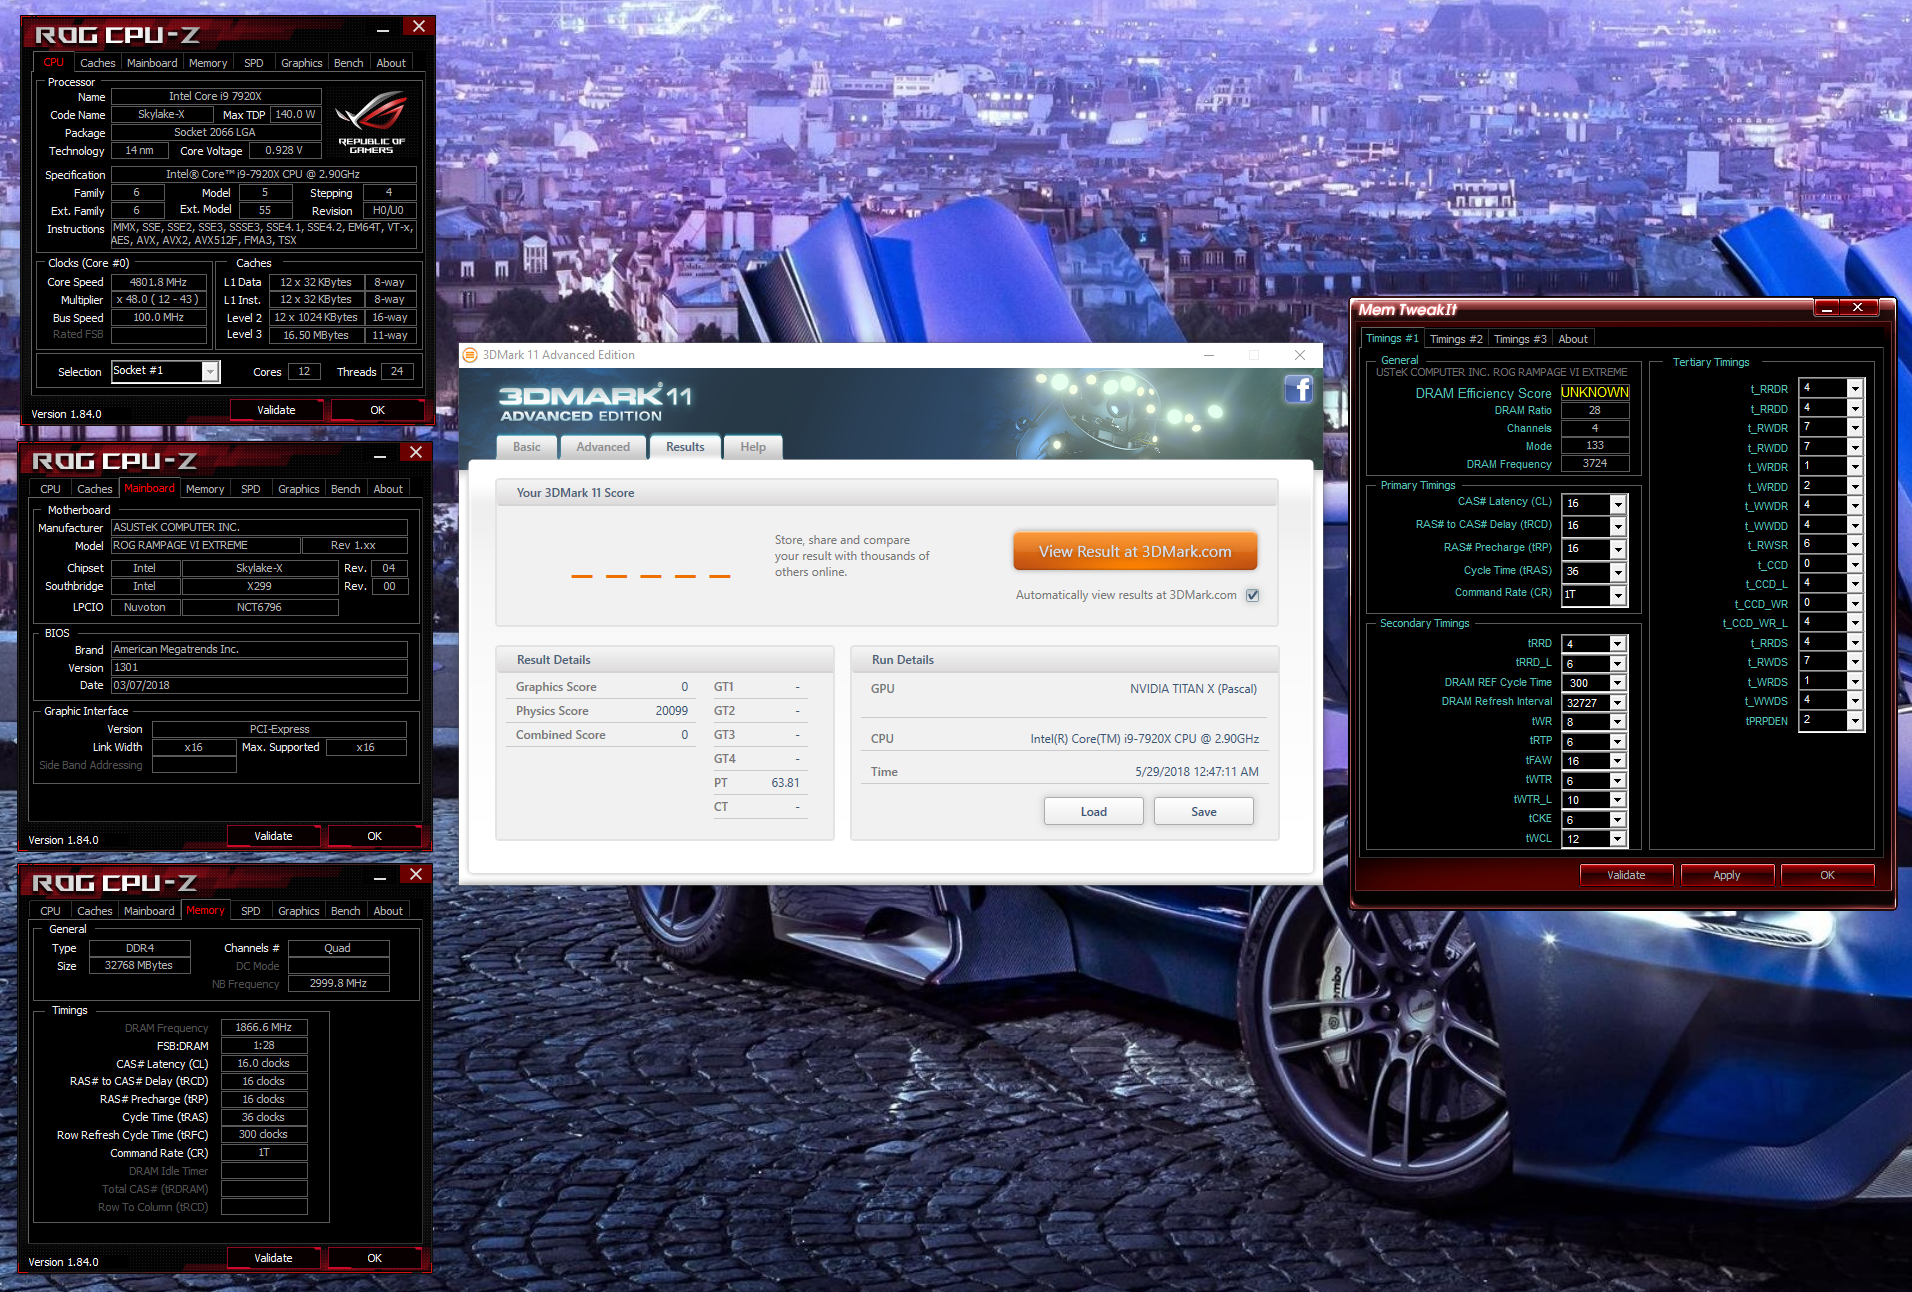Click OK in CPU-Z Mainboard window
This screenshot has height=1292, width=1912.
click(x=375, y=836)
